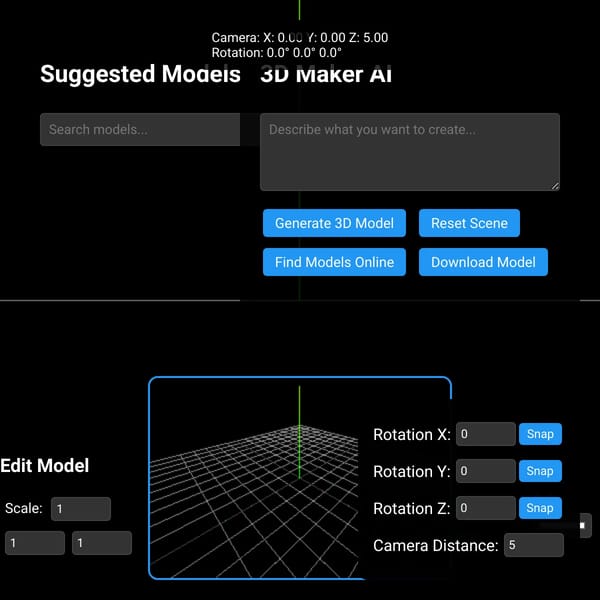The height and width of the screenshot is (600, 600).
Task: Select the Rotation X input field
Action: [x=486, y=434]
